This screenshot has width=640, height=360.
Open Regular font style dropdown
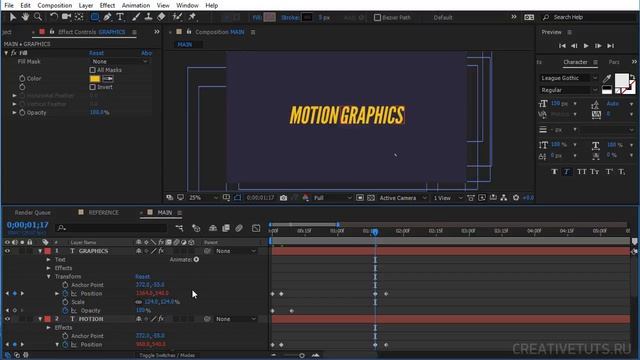569,90
